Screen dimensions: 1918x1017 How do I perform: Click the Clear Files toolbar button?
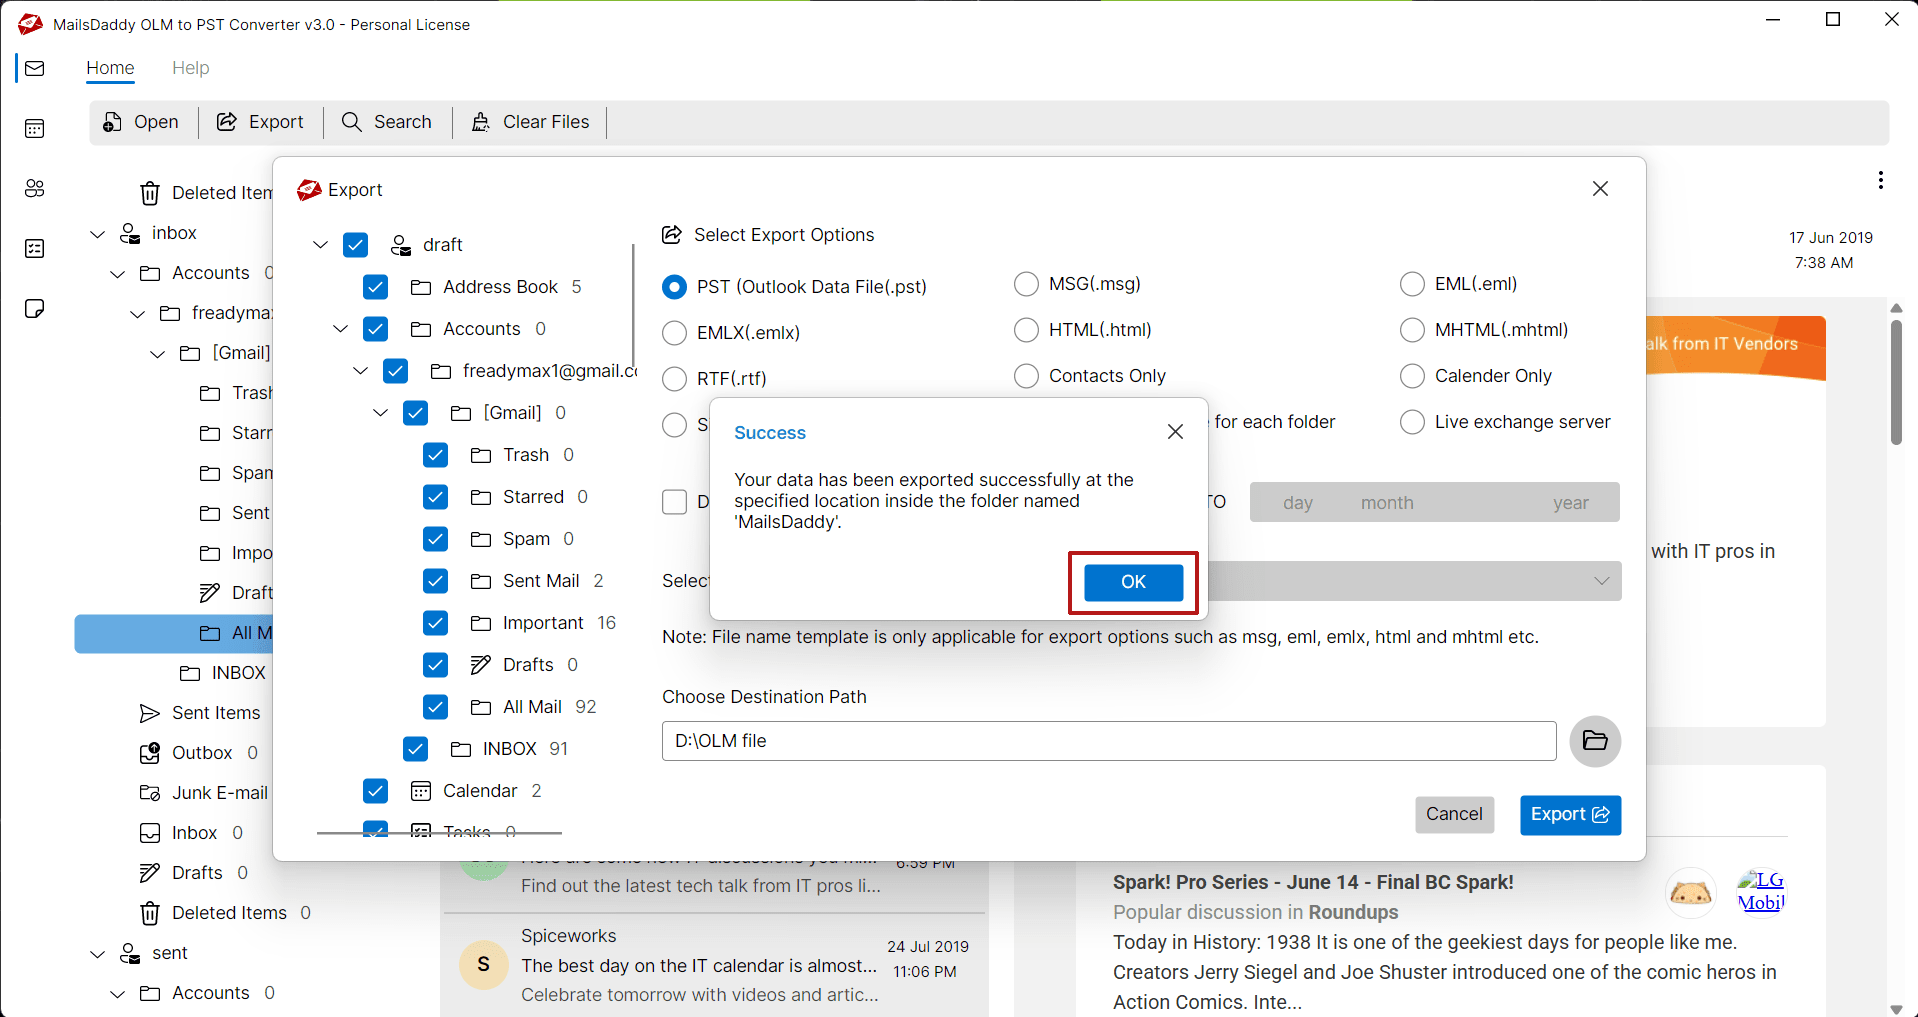coord(530,122)
